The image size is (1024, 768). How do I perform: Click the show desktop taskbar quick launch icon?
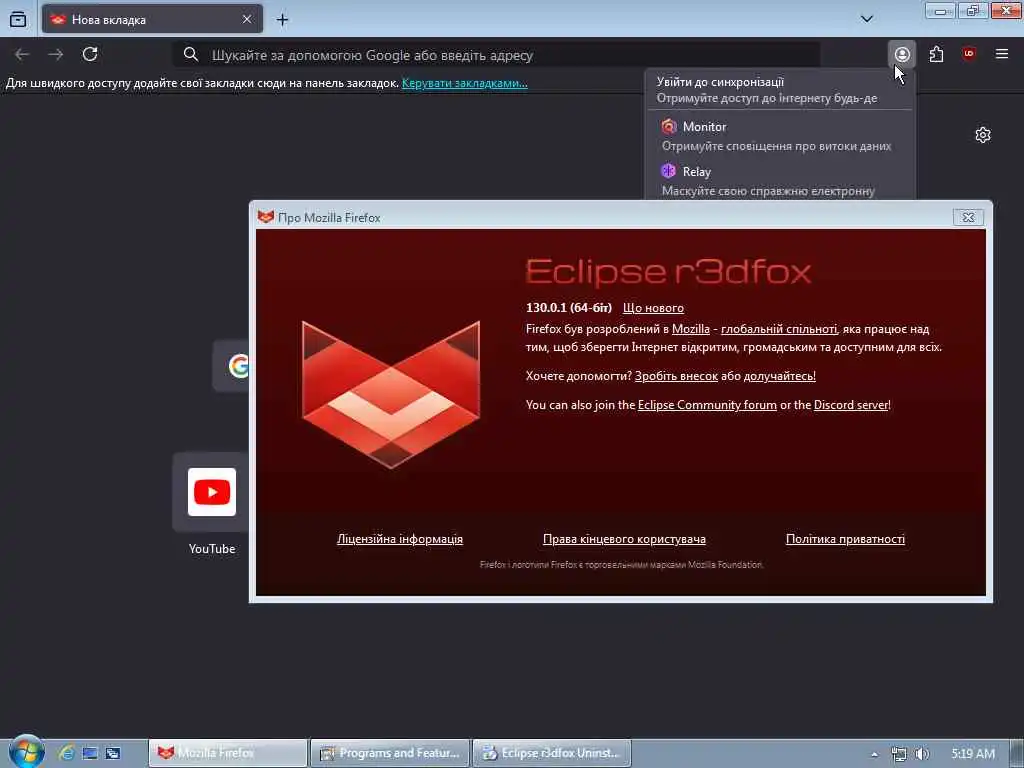click(x=90, y=753)
